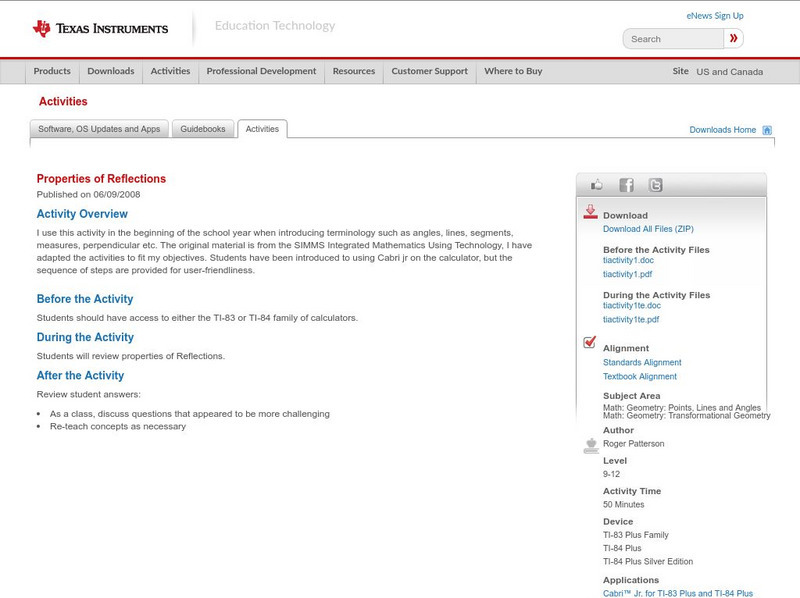800x598 pixels.
Task: Click inside the Search field
Action: (673, 39)
